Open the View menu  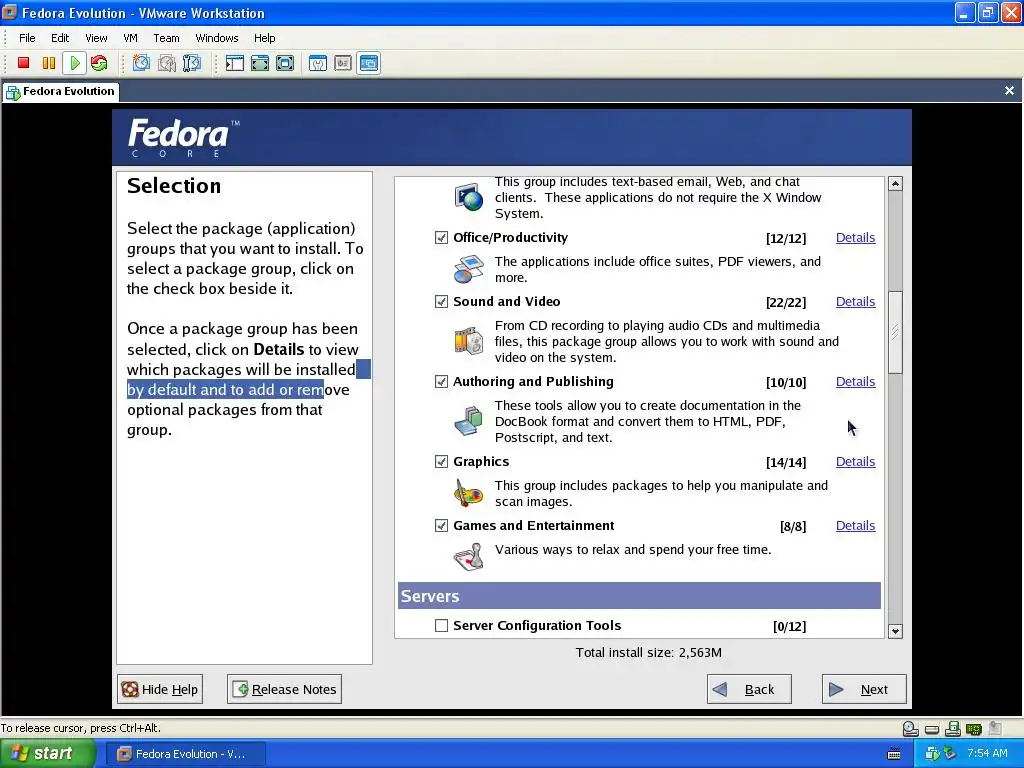[x=96, y=38]
